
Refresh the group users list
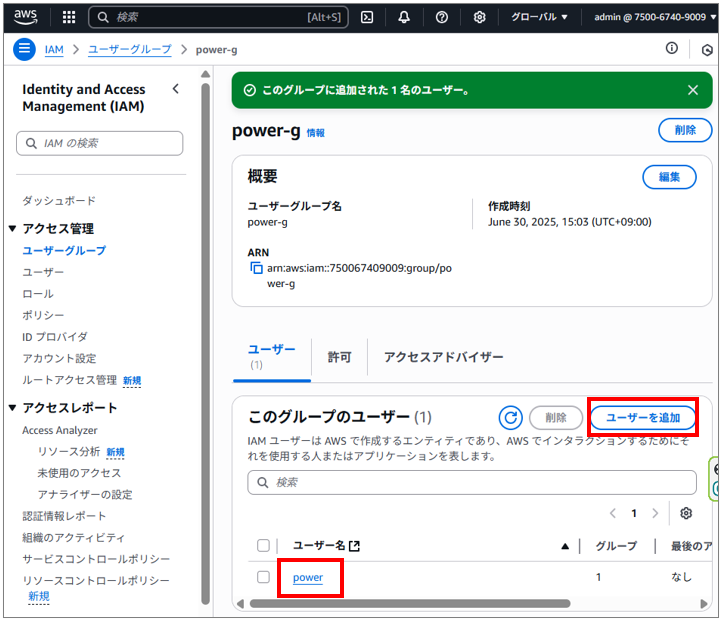[510, 417]
